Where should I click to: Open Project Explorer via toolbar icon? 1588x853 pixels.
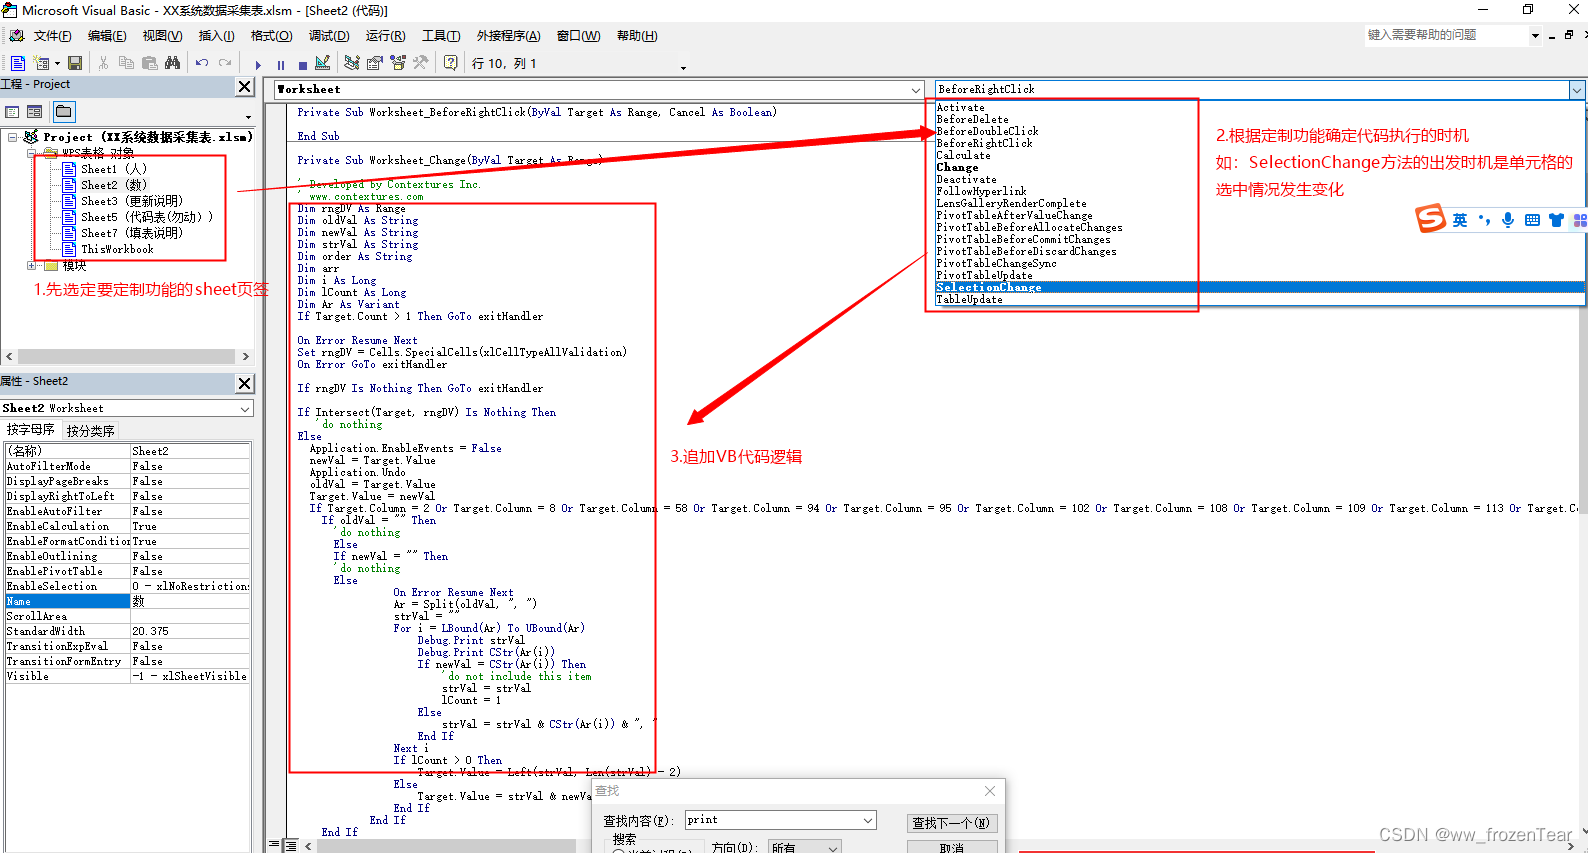tap(352, 63)
